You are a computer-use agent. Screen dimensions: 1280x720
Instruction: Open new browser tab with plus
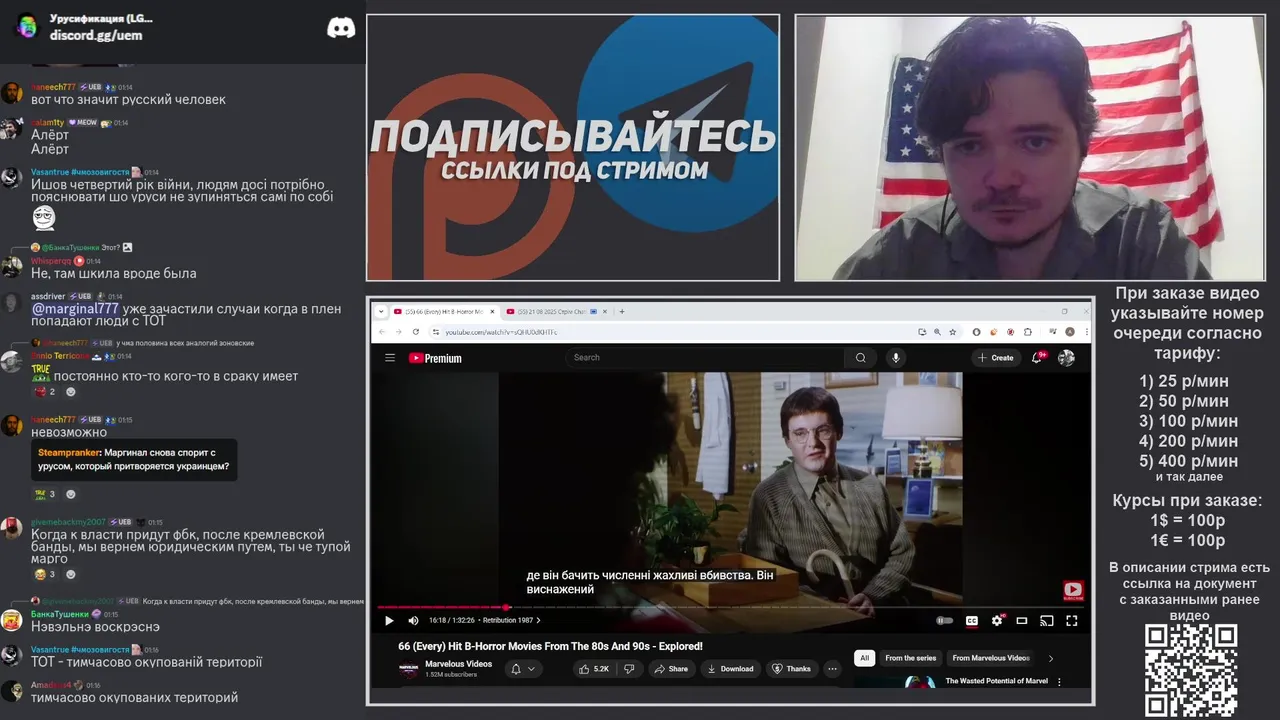pyautogui.click(x=622, y=311)
